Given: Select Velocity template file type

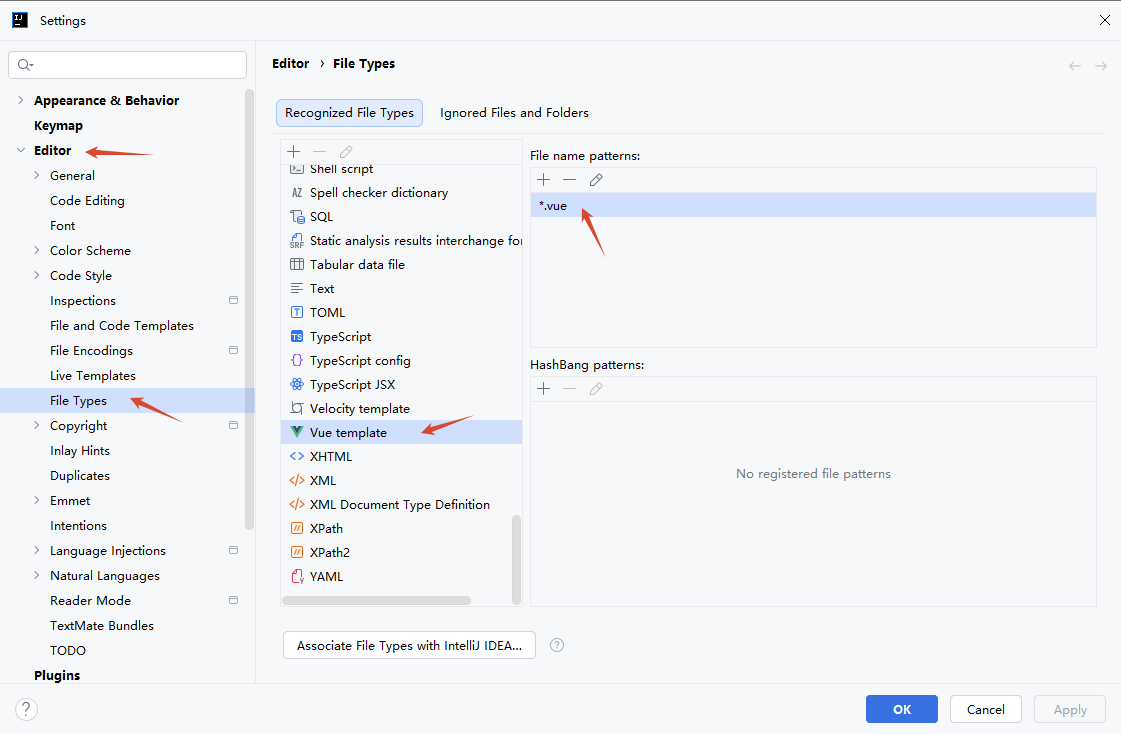Looking at the screenshot, I should pos(401,409).
